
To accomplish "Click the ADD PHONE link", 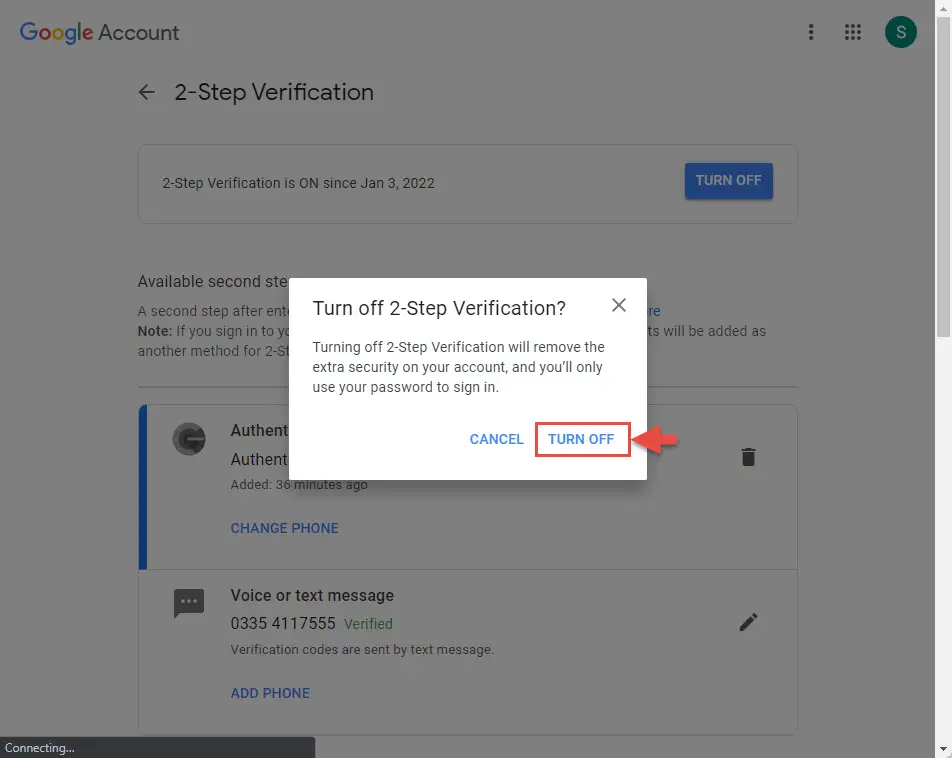I will tap(270, 693).
